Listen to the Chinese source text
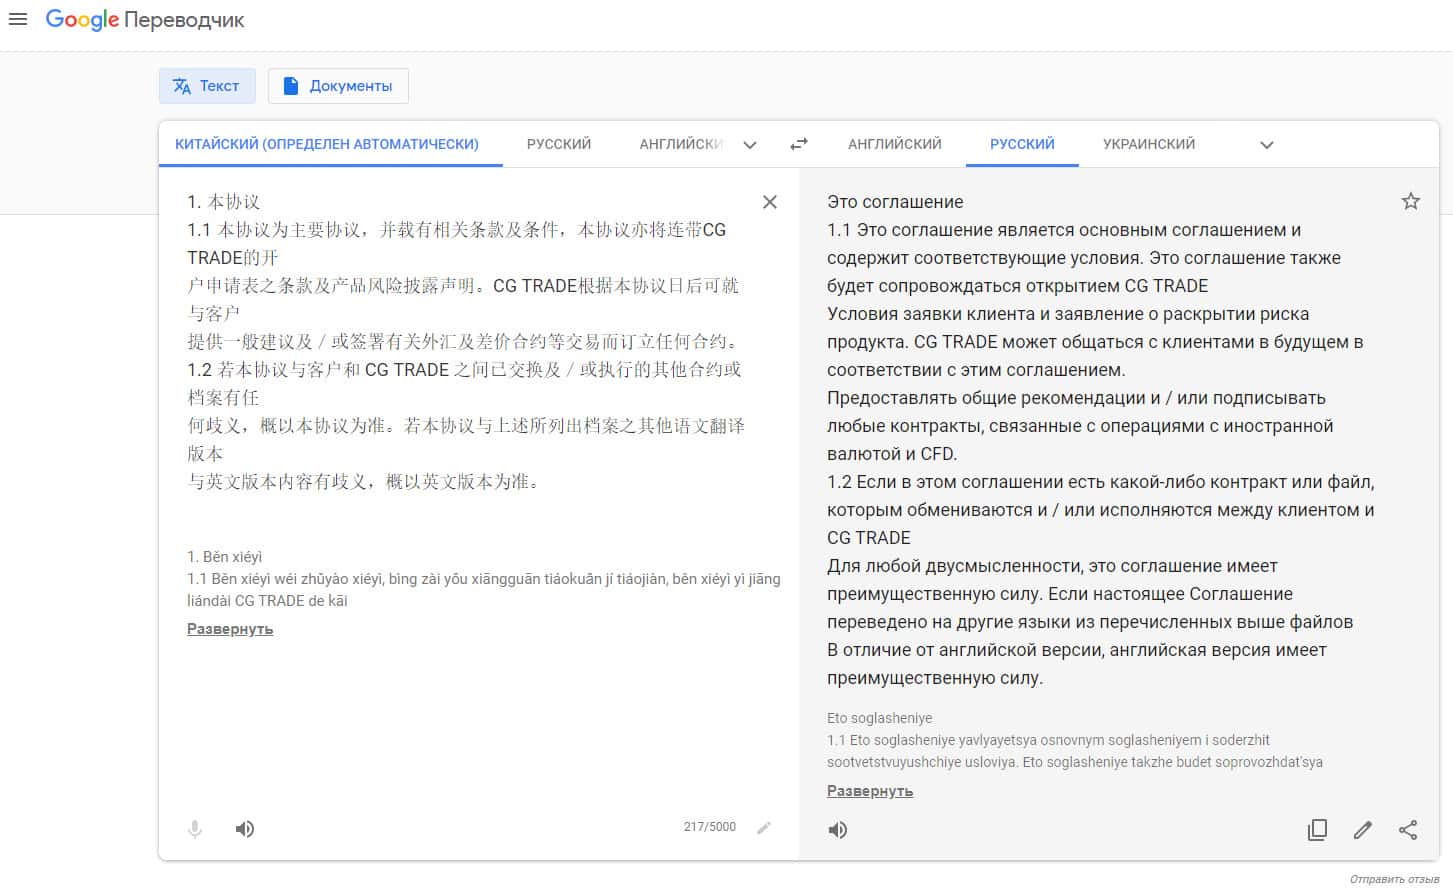 244,829
